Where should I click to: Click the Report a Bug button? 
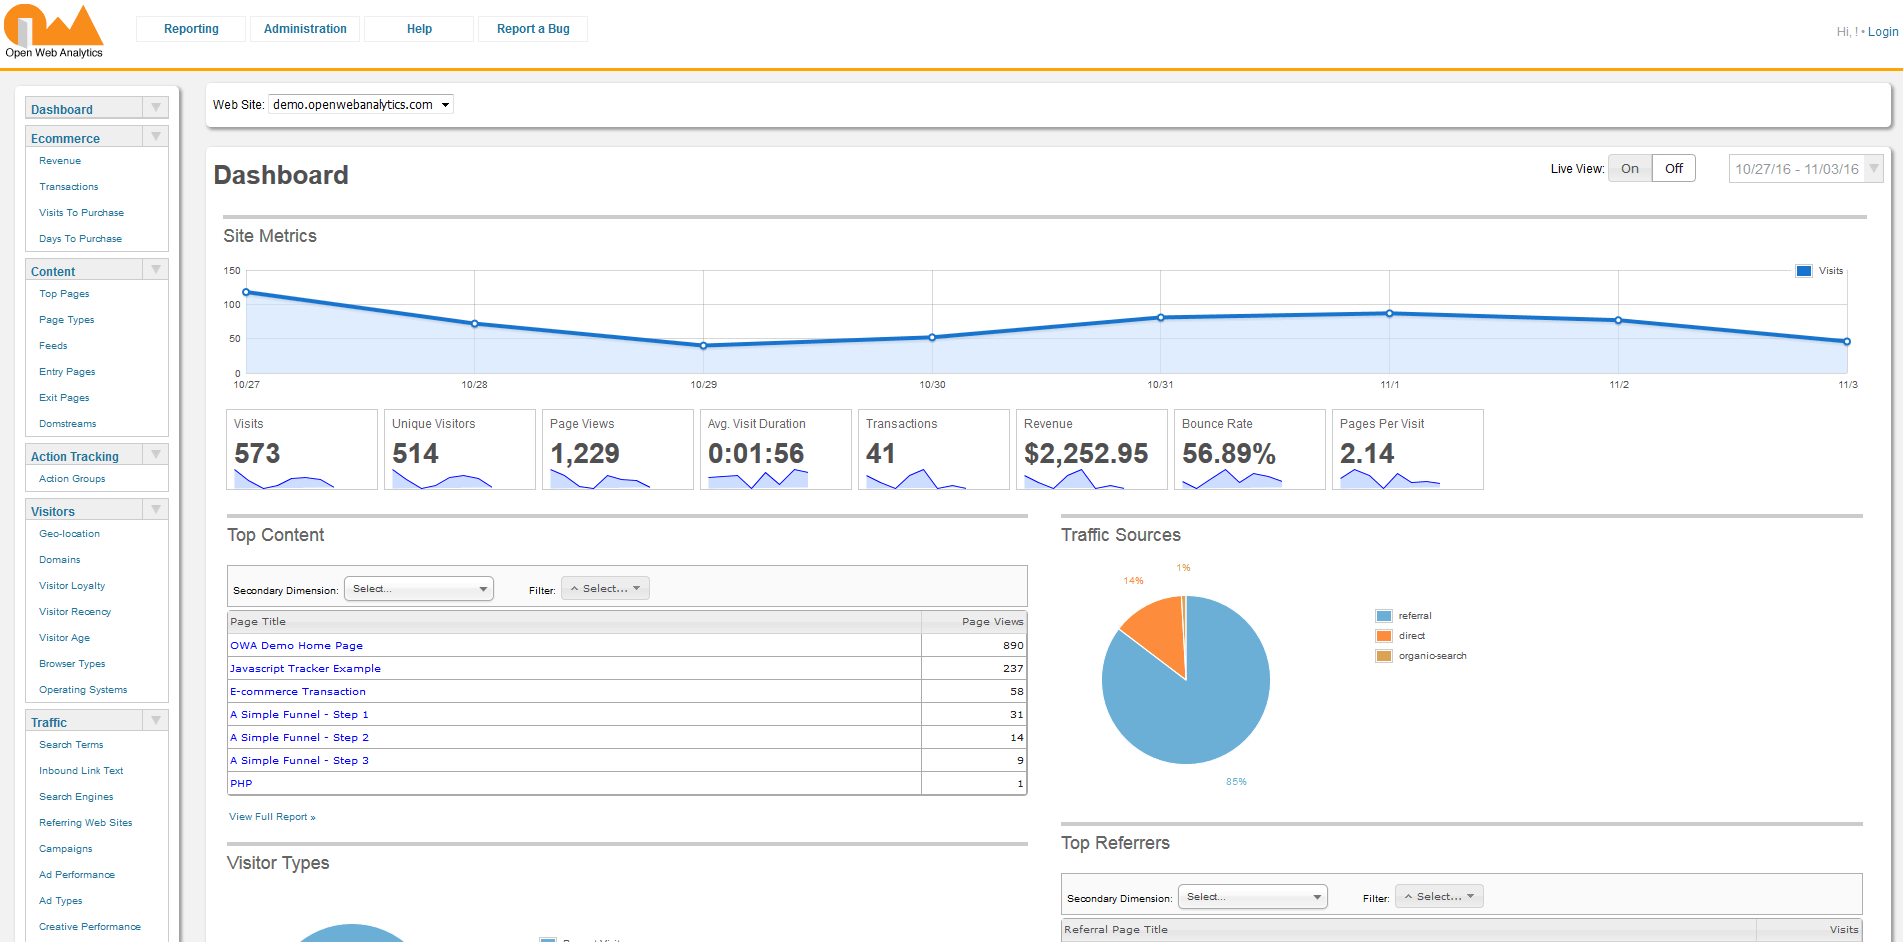click(x=533, y=29)
